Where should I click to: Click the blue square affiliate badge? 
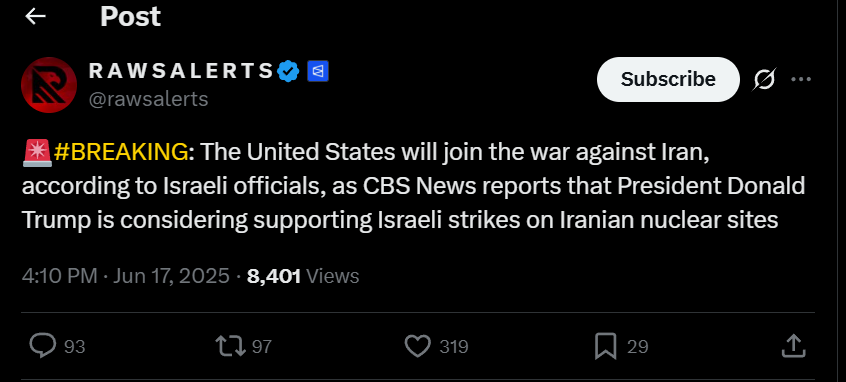click(x=318, y=71)
